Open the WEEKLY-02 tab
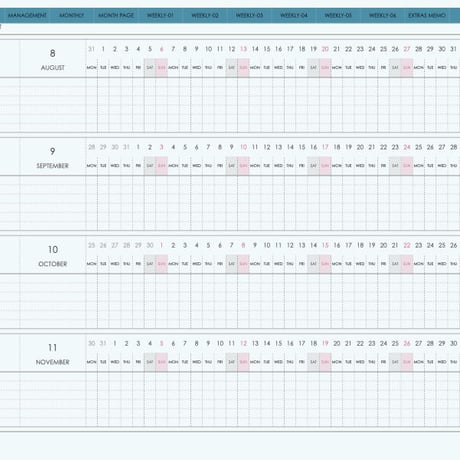 coord(205,15)
